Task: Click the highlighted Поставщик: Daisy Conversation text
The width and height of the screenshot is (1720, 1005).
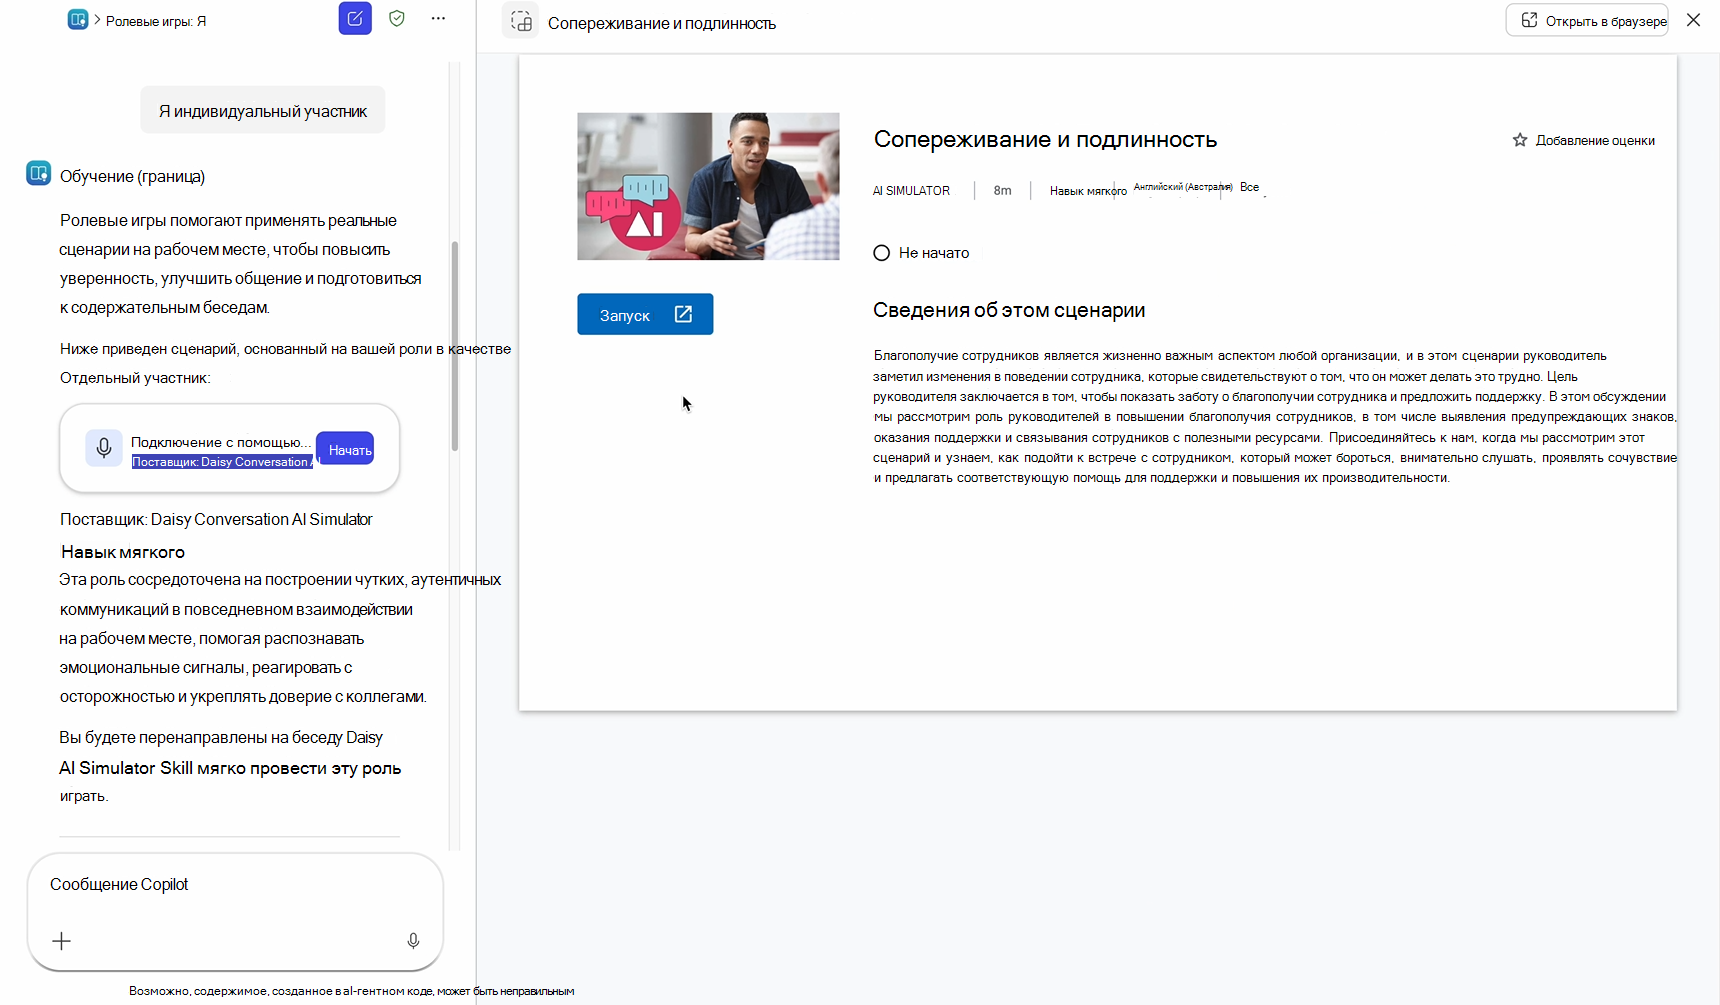Action: click(x=222, y=462)
